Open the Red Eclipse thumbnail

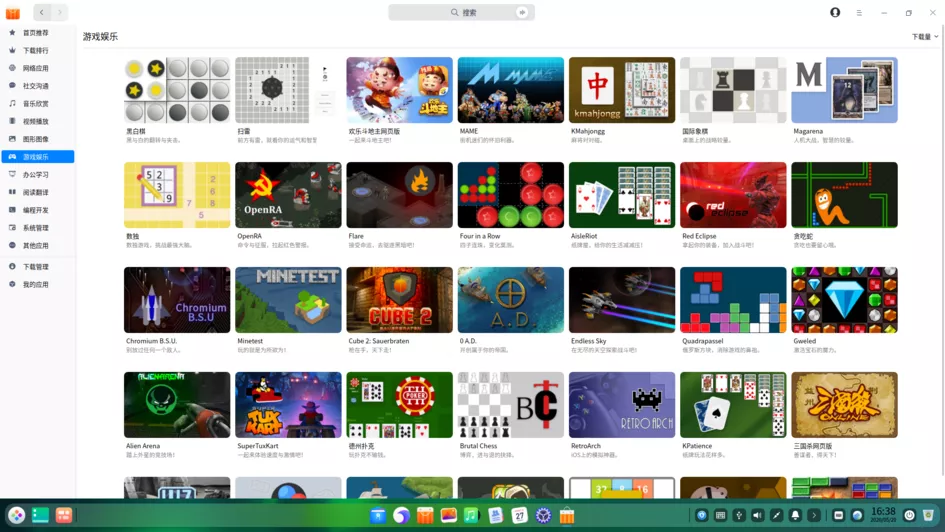pos(733,195)
